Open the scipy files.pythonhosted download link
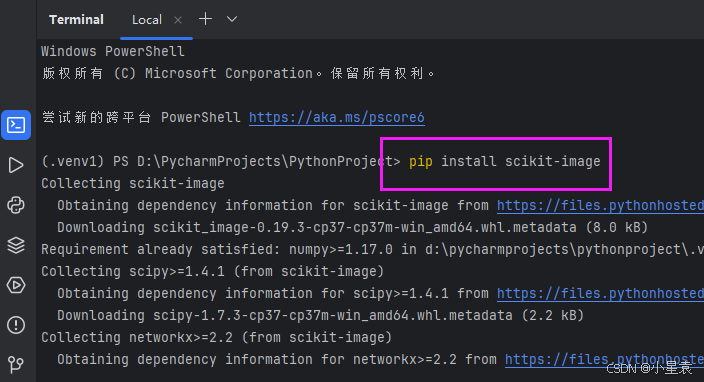704x382 pixels. click(x=600, y=293)
